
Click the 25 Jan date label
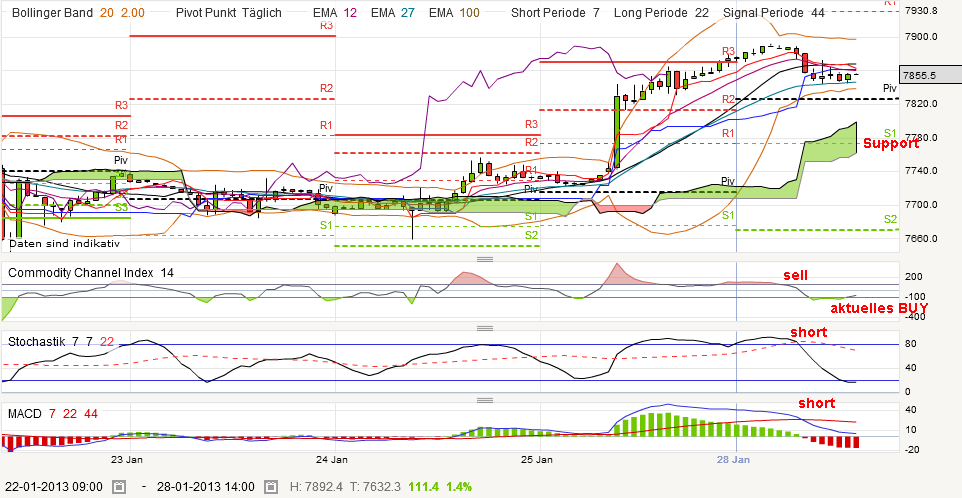point(539,459)
